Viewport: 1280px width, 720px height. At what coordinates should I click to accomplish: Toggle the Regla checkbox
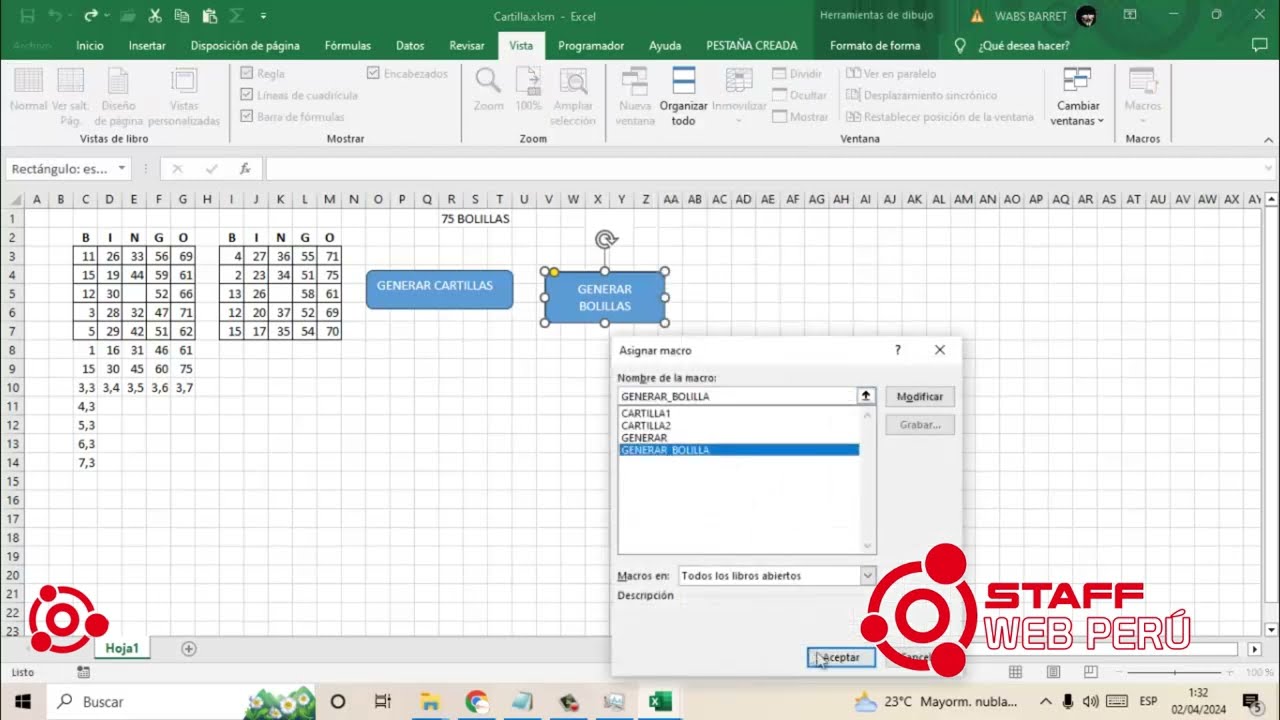[247, 74]
